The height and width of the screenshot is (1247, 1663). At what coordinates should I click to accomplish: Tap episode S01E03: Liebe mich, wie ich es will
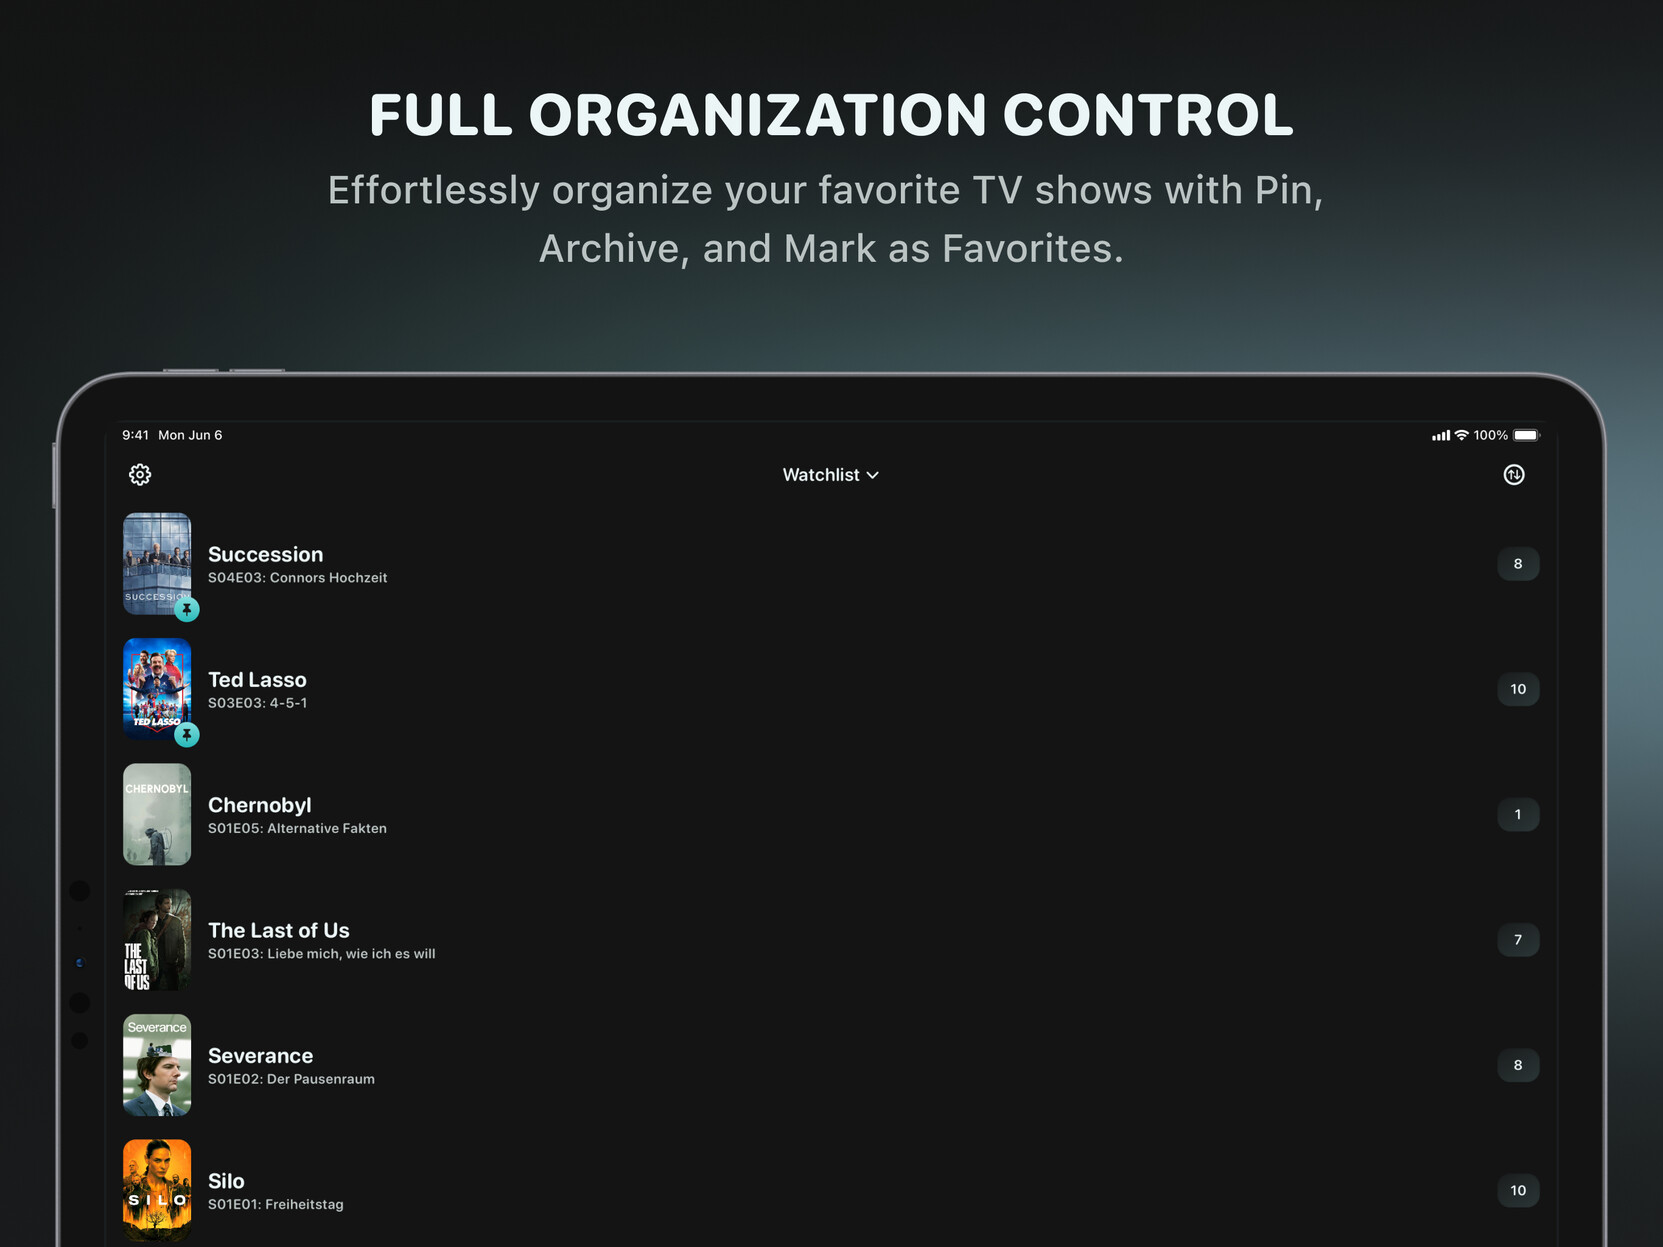[321, 954]
